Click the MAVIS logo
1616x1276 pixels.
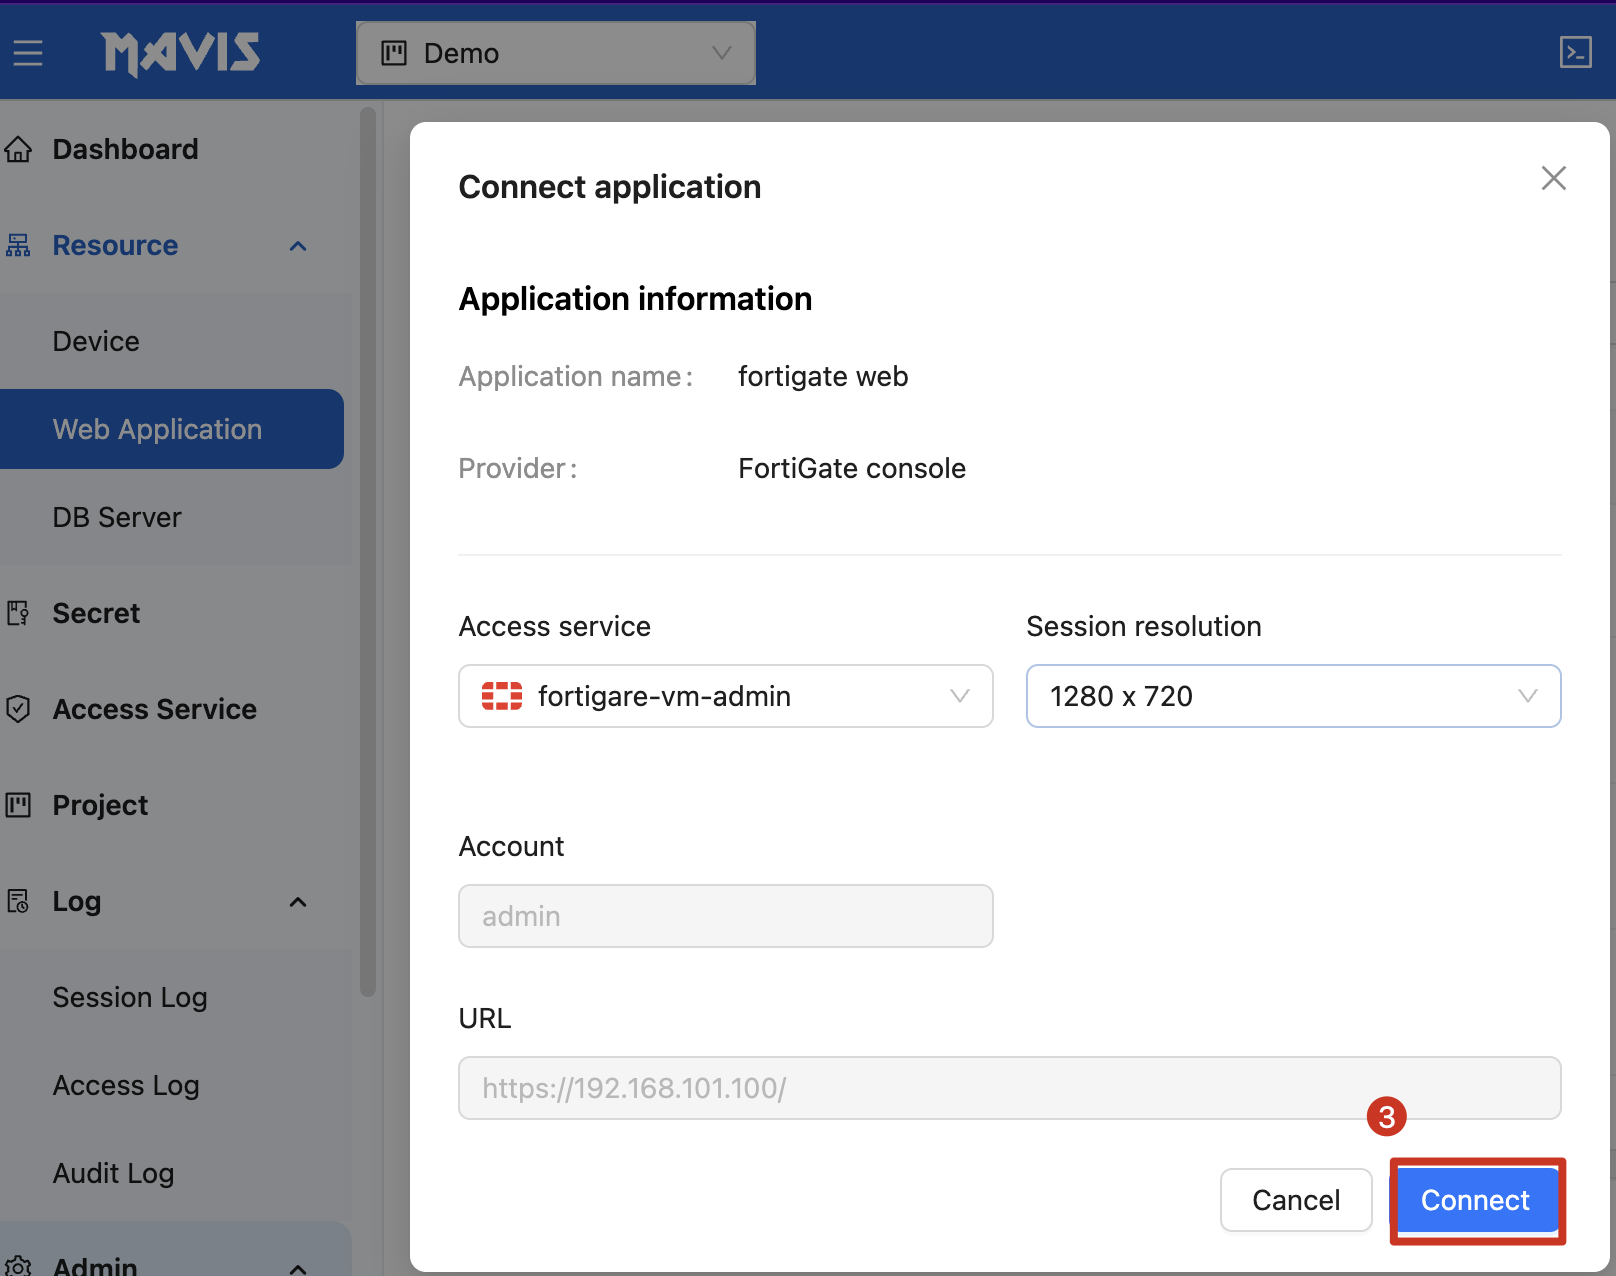coord(181,53)
